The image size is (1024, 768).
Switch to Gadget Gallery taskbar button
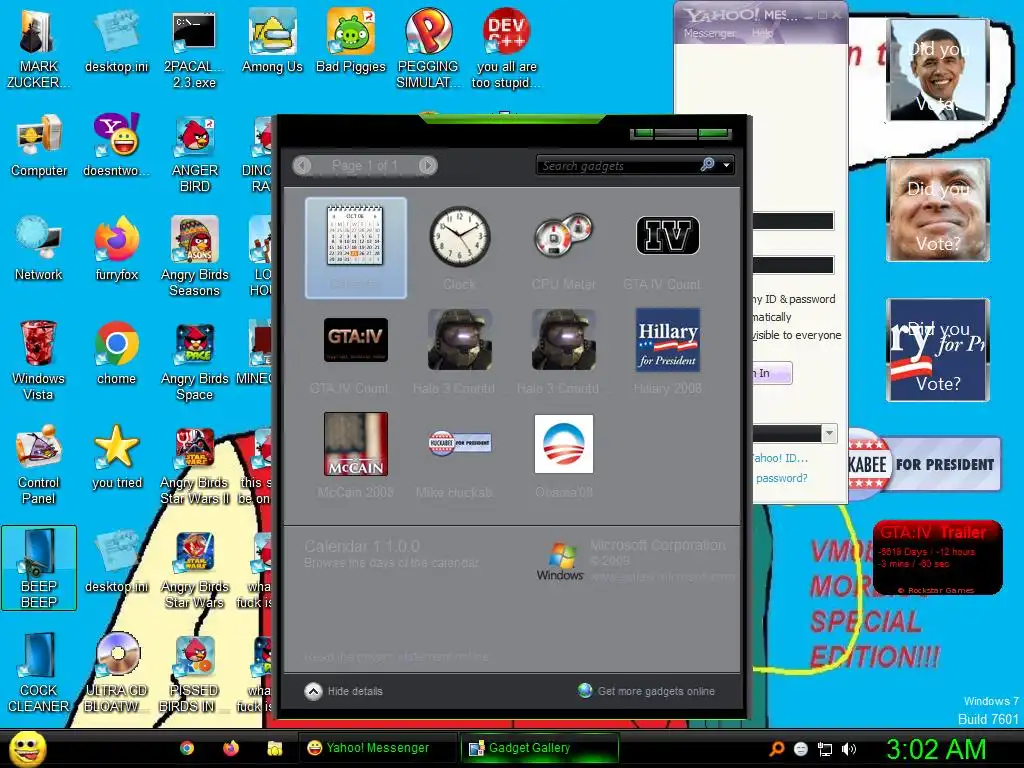click(x=539, y=748)
